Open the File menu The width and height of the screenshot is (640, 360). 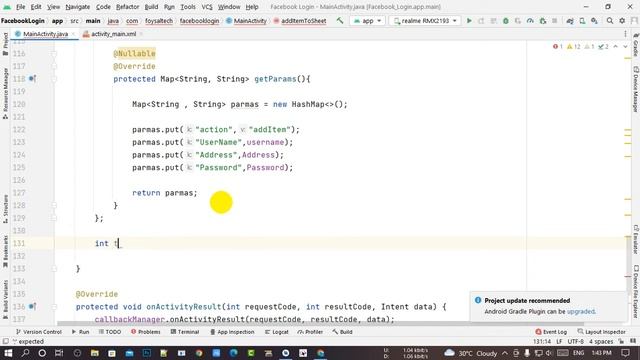(x=20, y=7)
